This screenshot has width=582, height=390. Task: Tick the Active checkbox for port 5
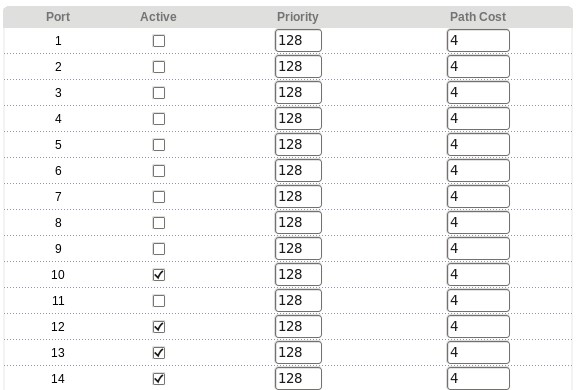click(x=159, y=145)
